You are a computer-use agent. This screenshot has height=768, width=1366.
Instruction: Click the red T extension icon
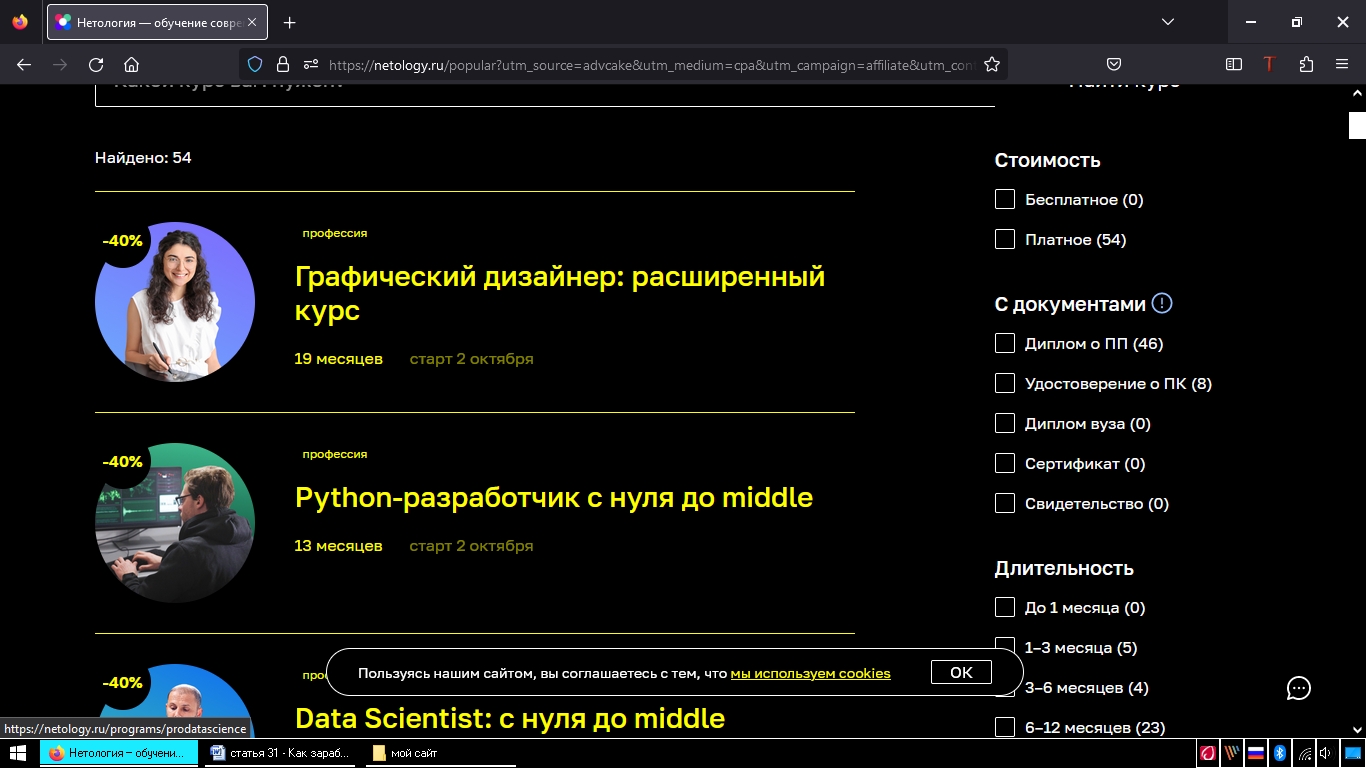pyautogui.click(x=1269, y=64)
